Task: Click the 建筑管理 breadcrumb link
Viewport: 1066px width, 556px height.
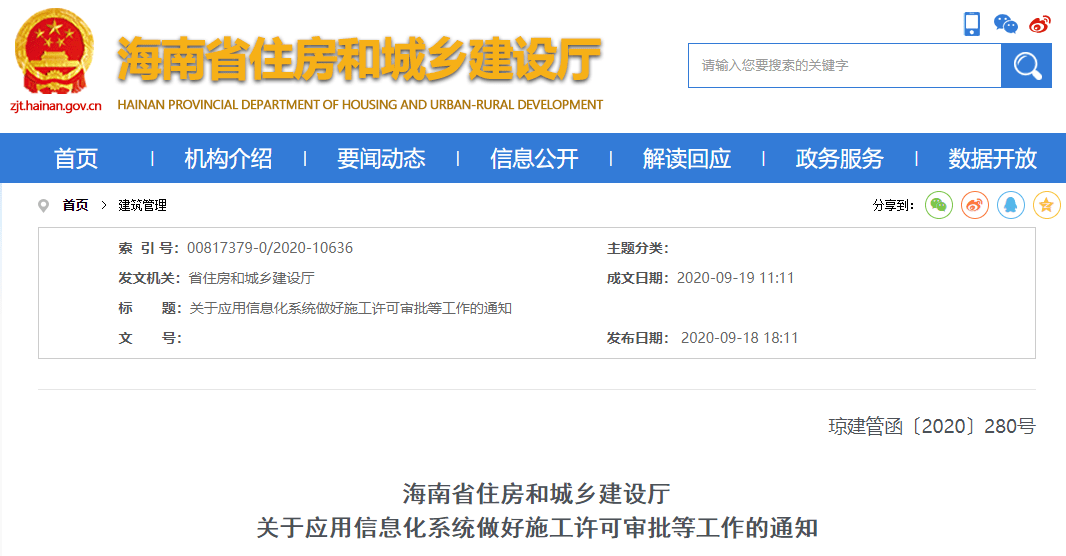Action: (x=142, y=205)
